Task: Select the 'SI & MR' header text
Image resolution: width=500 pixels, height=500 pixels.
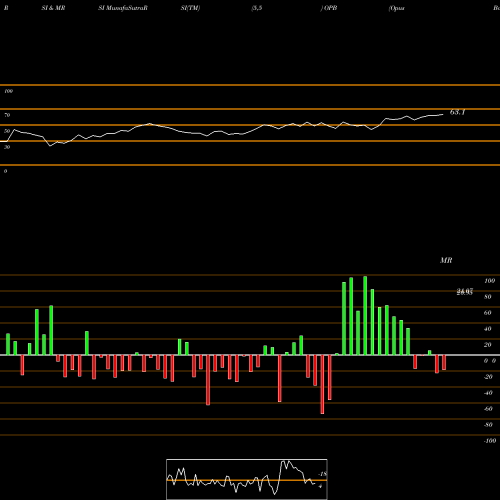Action: [x=53, y=8]
